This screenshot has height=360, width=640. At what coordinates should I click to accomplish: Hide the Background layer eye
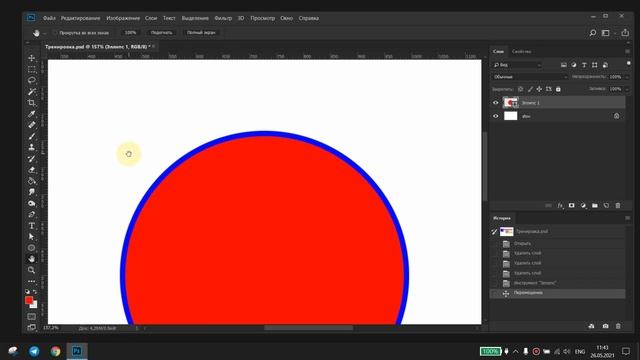496,116
